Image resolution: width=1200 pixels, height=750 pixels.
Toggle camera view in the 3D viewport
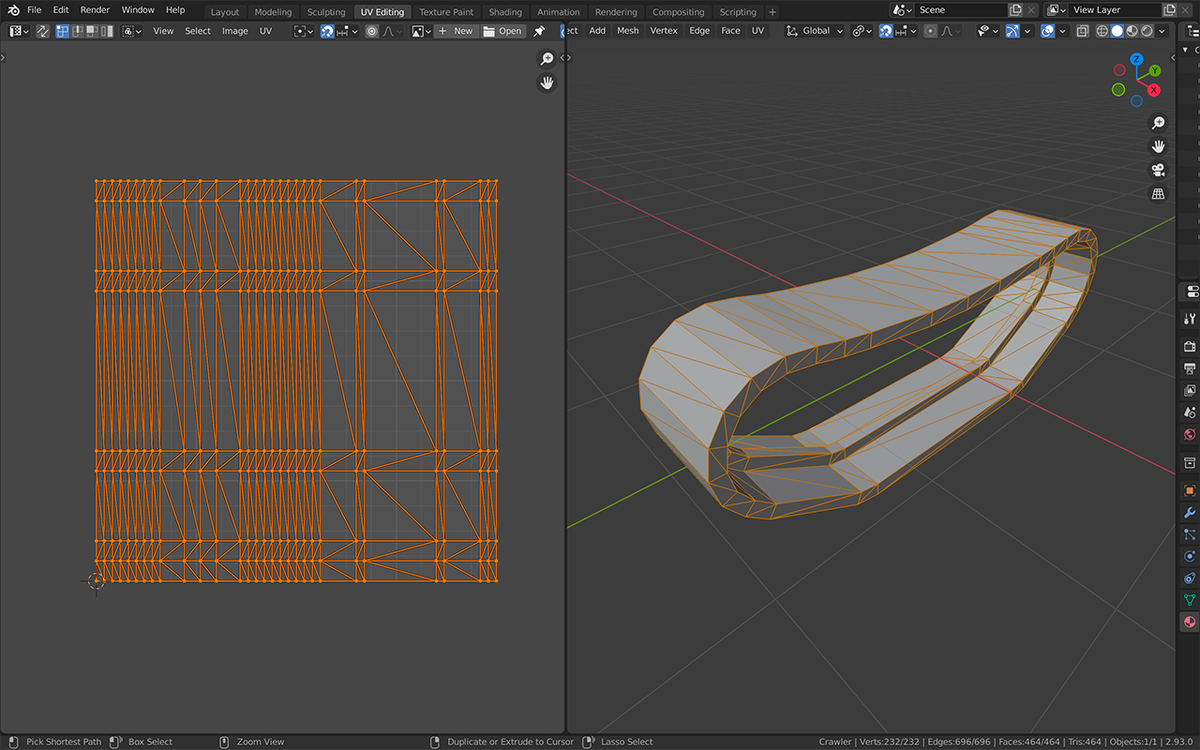tap(1158, 169)
